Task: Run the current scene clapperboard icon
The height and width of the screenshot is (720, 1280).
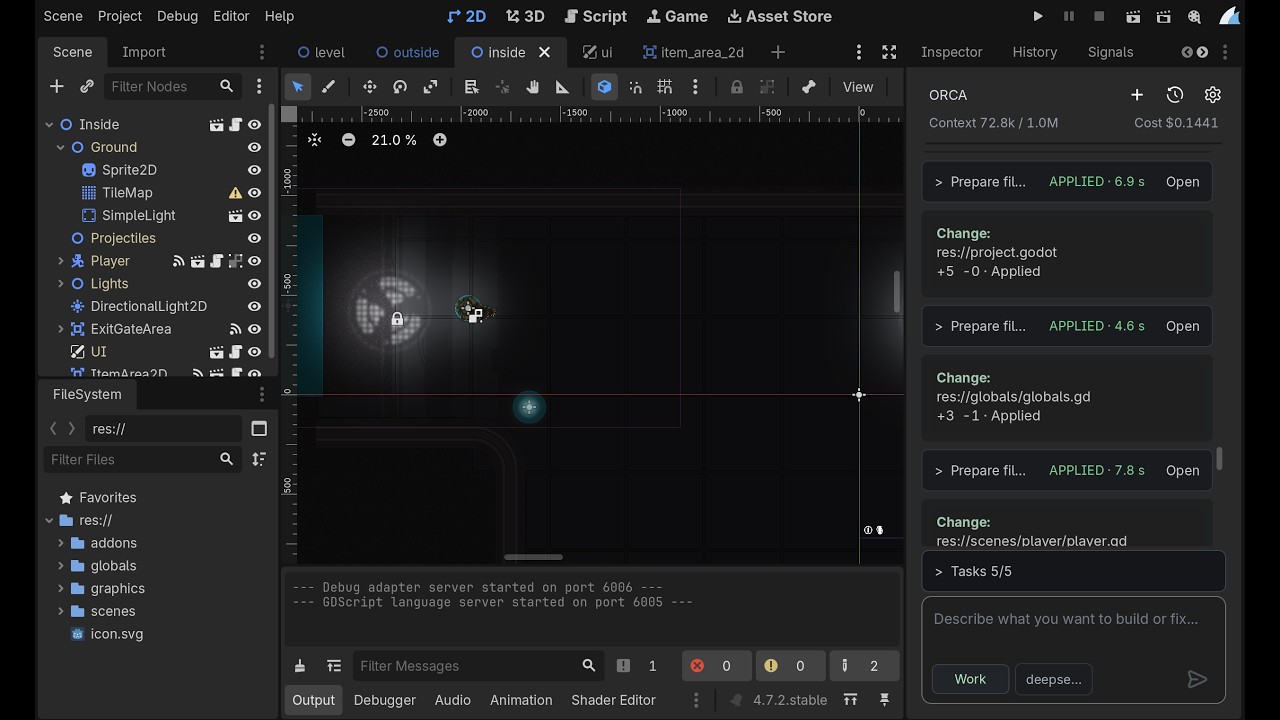Action: pos(1133,16)
